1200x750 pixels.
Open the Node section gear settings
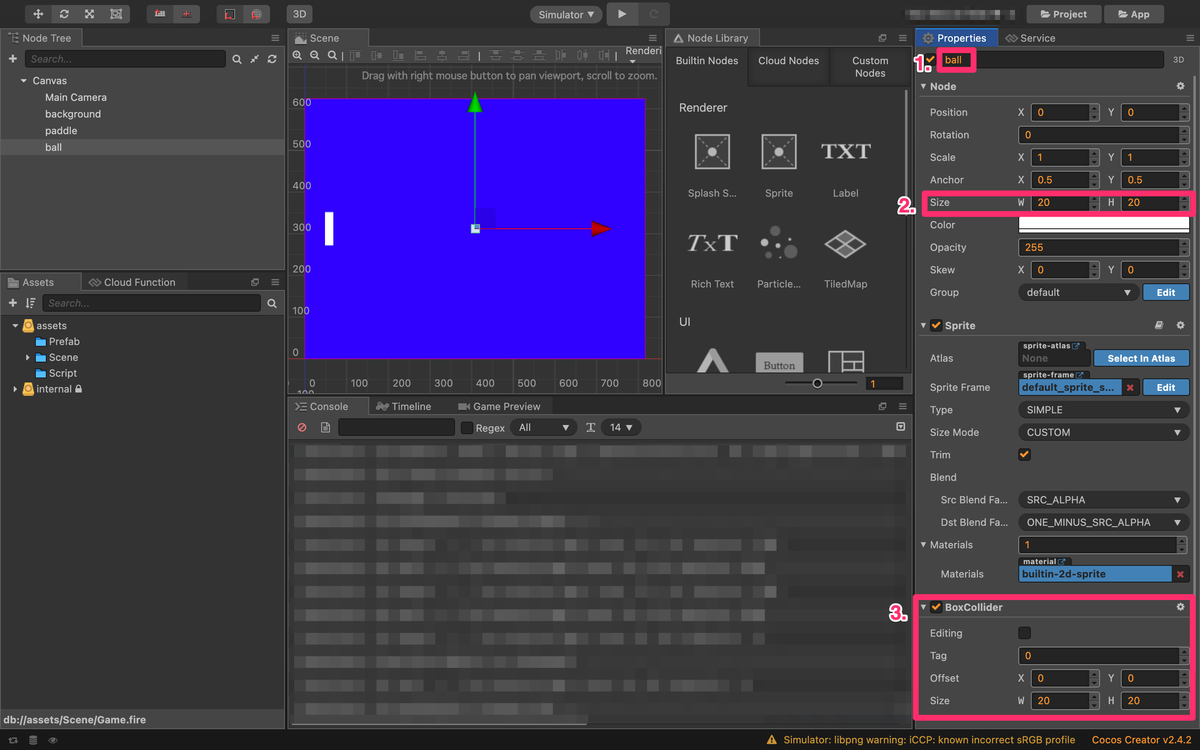pyautogui.click(x=1180, y=87)
